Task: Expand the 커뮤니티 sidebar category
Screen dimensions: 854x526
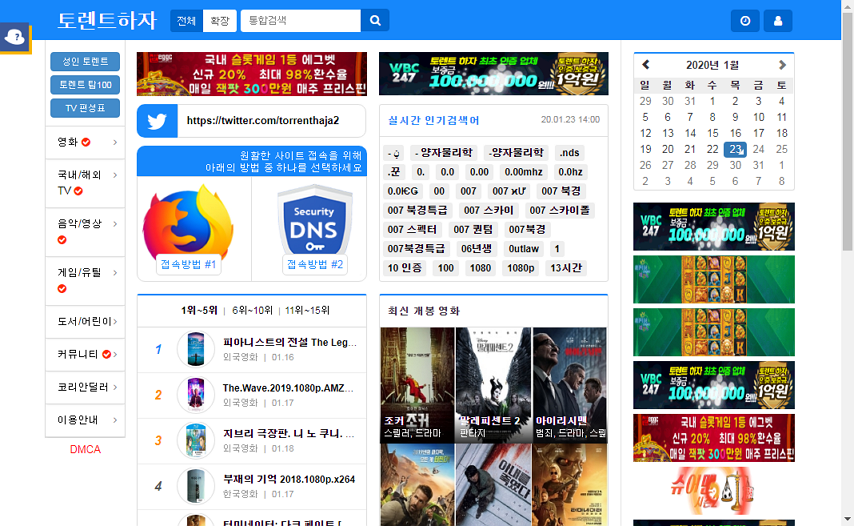Action: click(86, 354)
